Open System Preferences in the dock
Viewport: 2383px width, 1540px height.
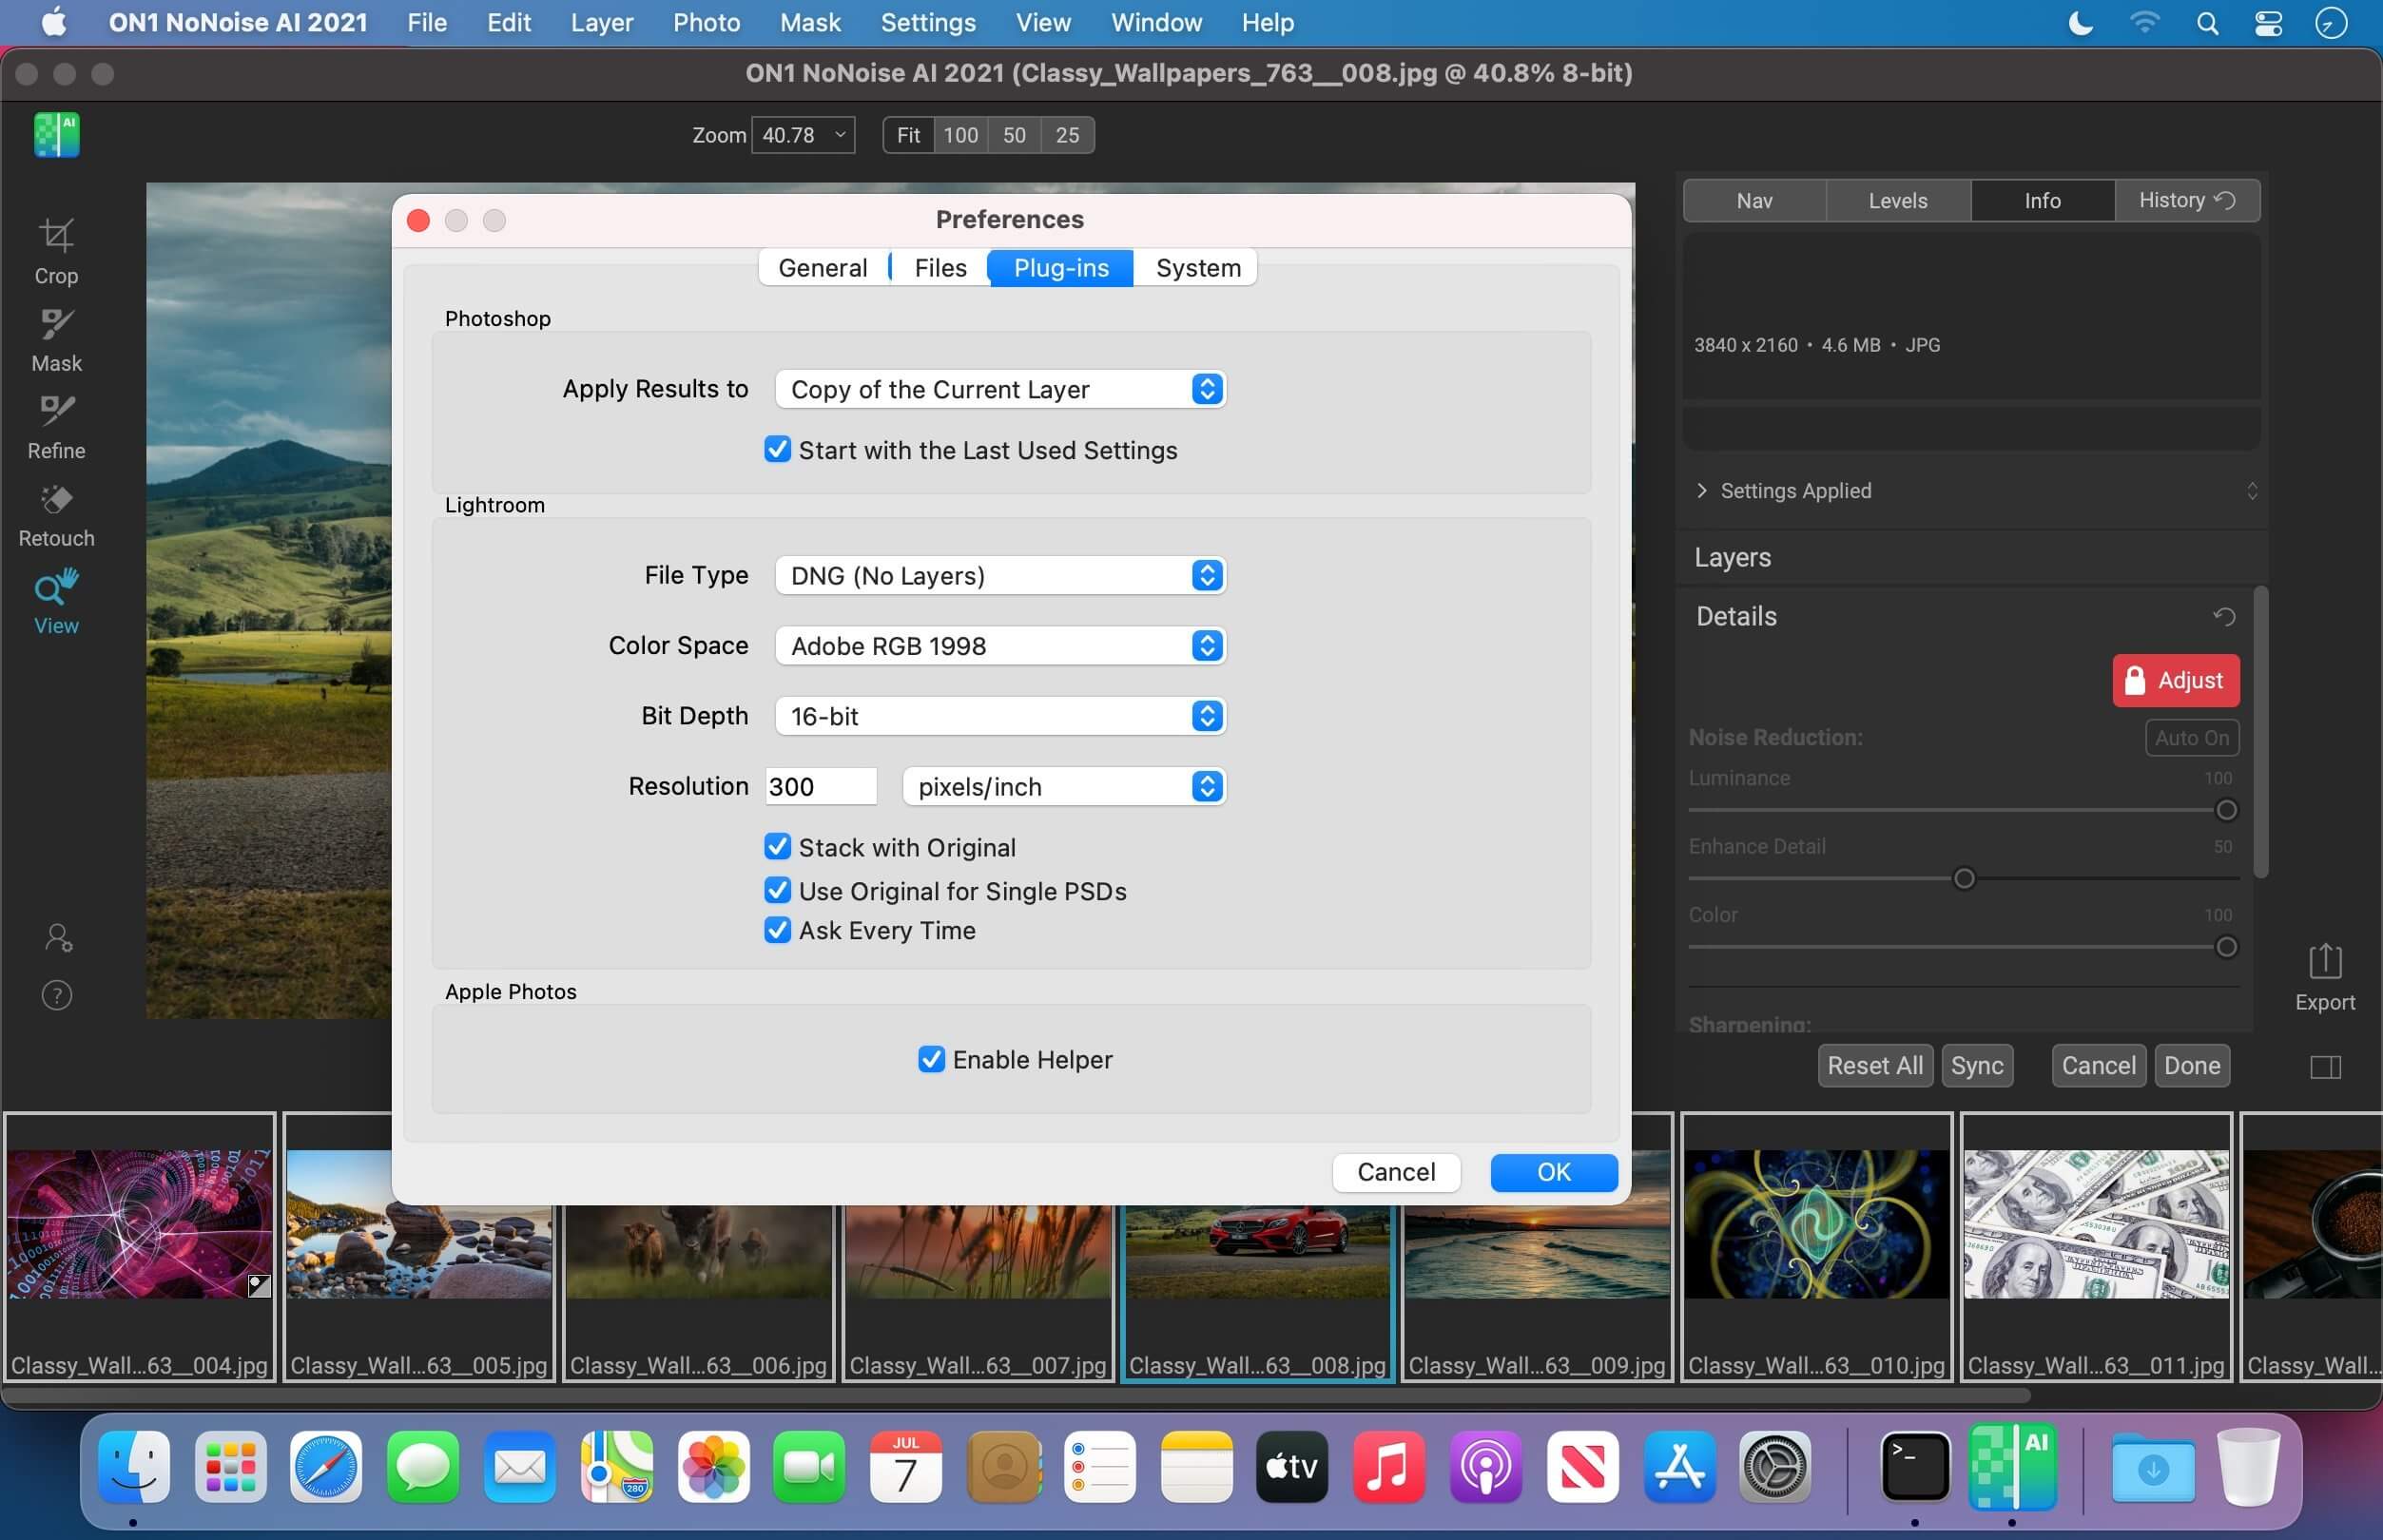click(1775, 1467)
